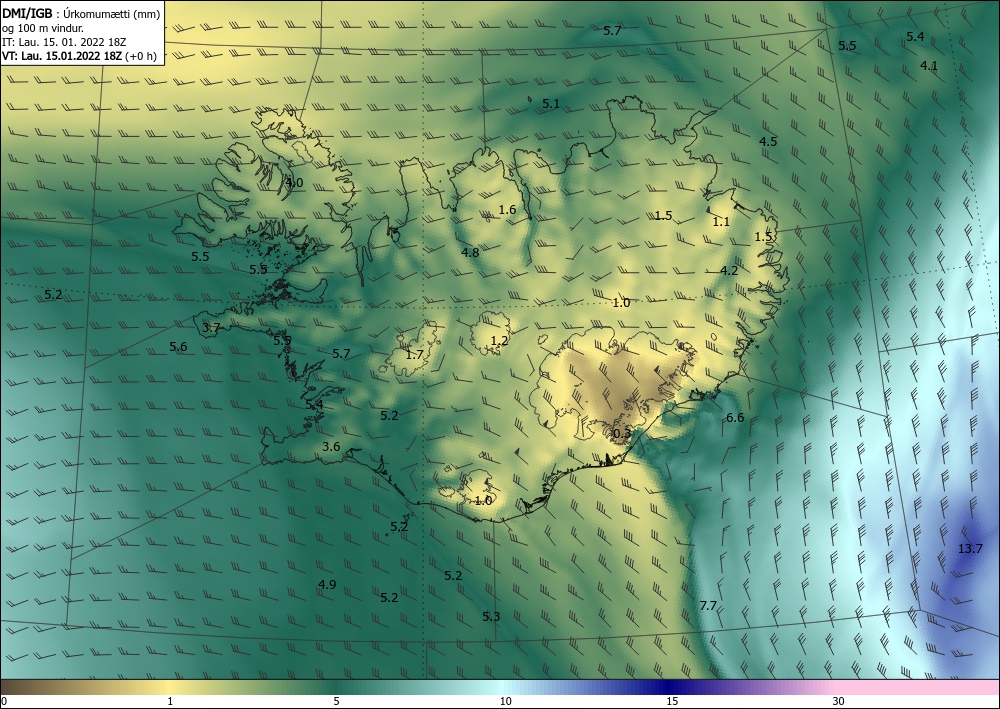1000x709 pixels.
Task: Click the 4.5 value off the northeast coast
Action: [768, 142]
